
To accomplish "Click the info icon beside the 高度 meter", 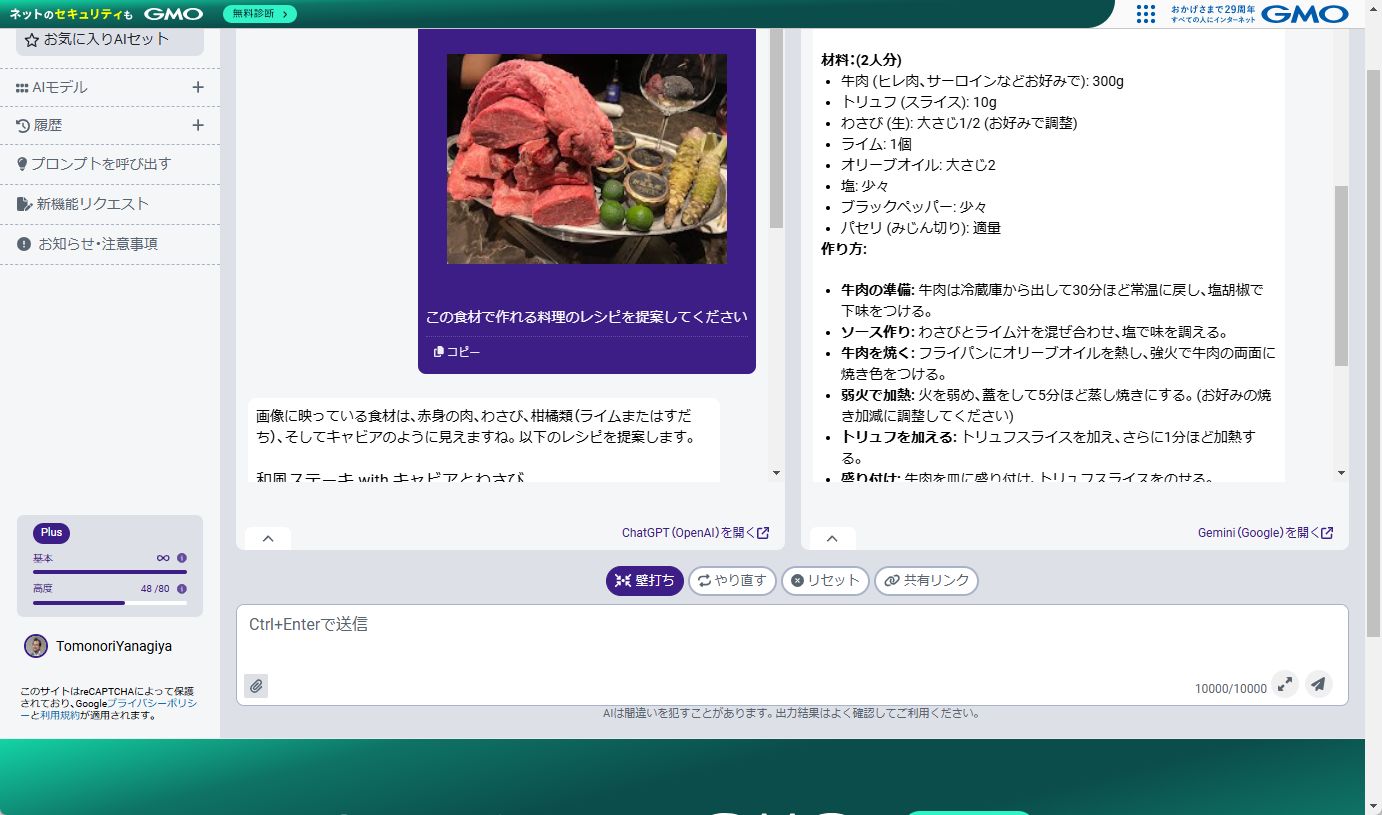I will click(179, 589).
